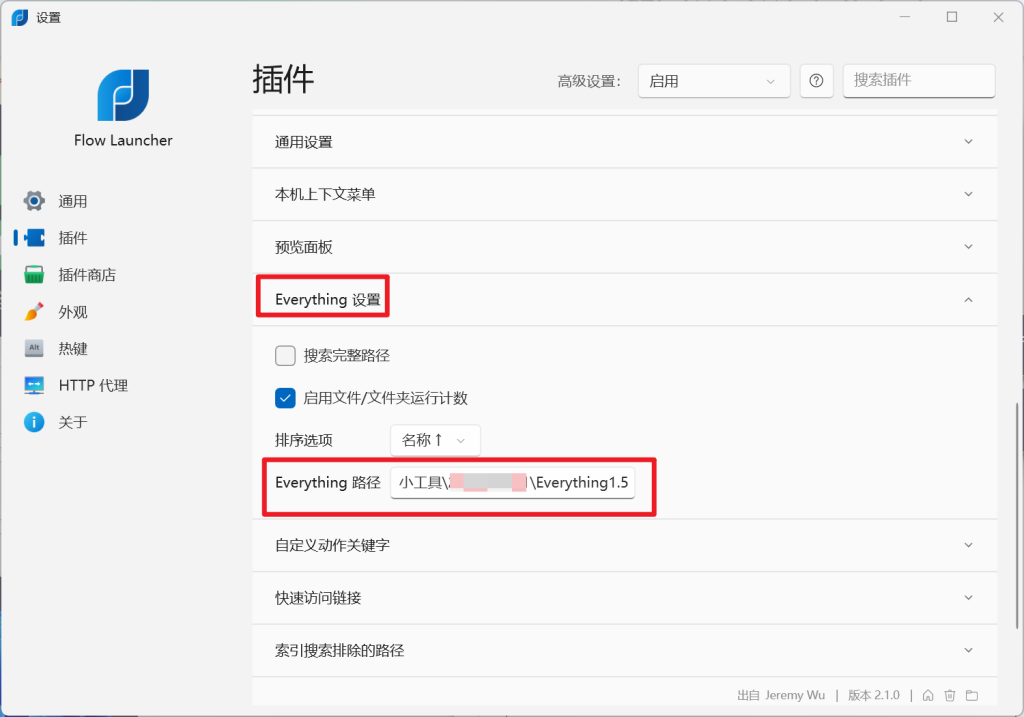Click the Flow Launcher name under logo

123,140
